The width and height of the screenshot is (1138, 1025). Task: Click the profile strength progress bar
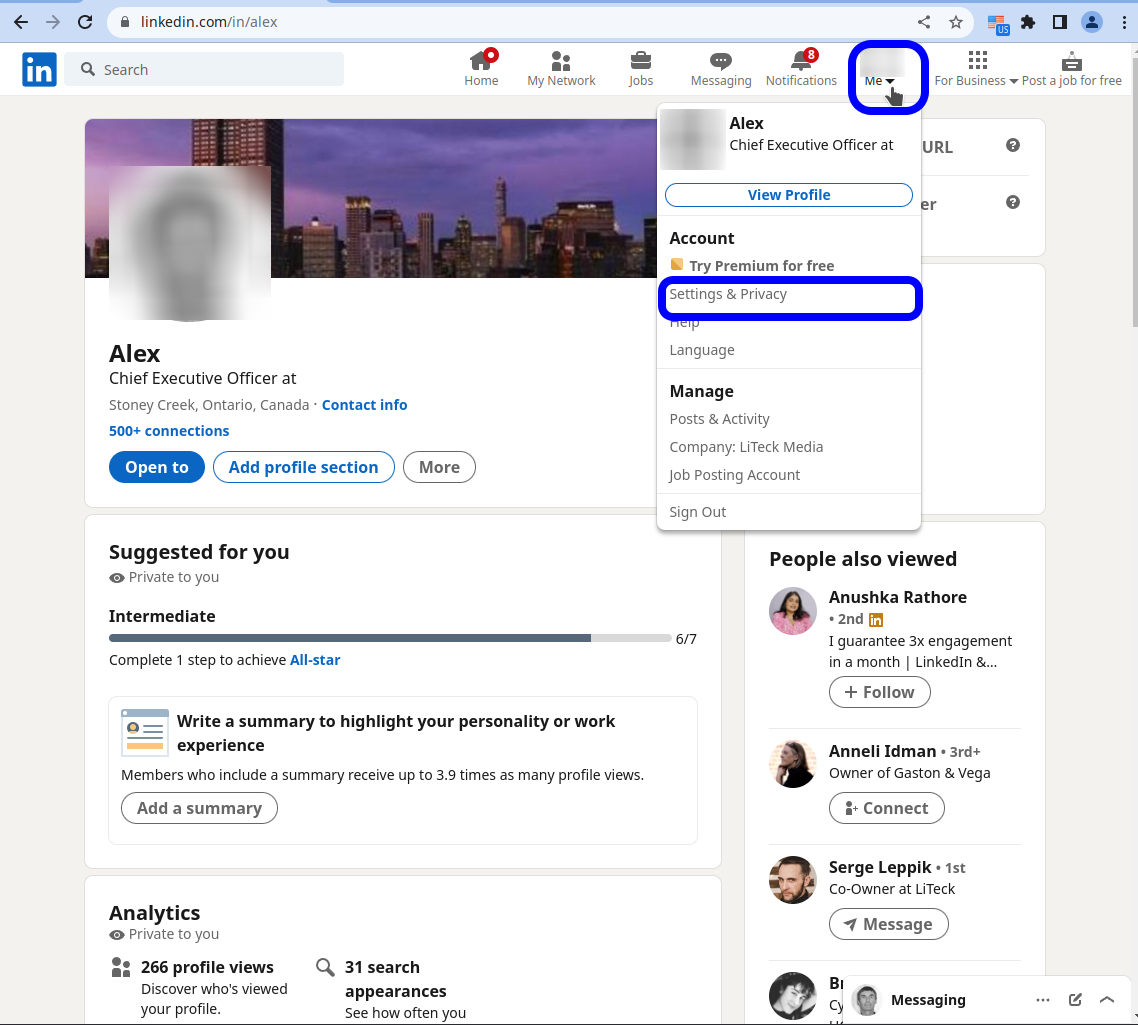[x=390, y=638]
